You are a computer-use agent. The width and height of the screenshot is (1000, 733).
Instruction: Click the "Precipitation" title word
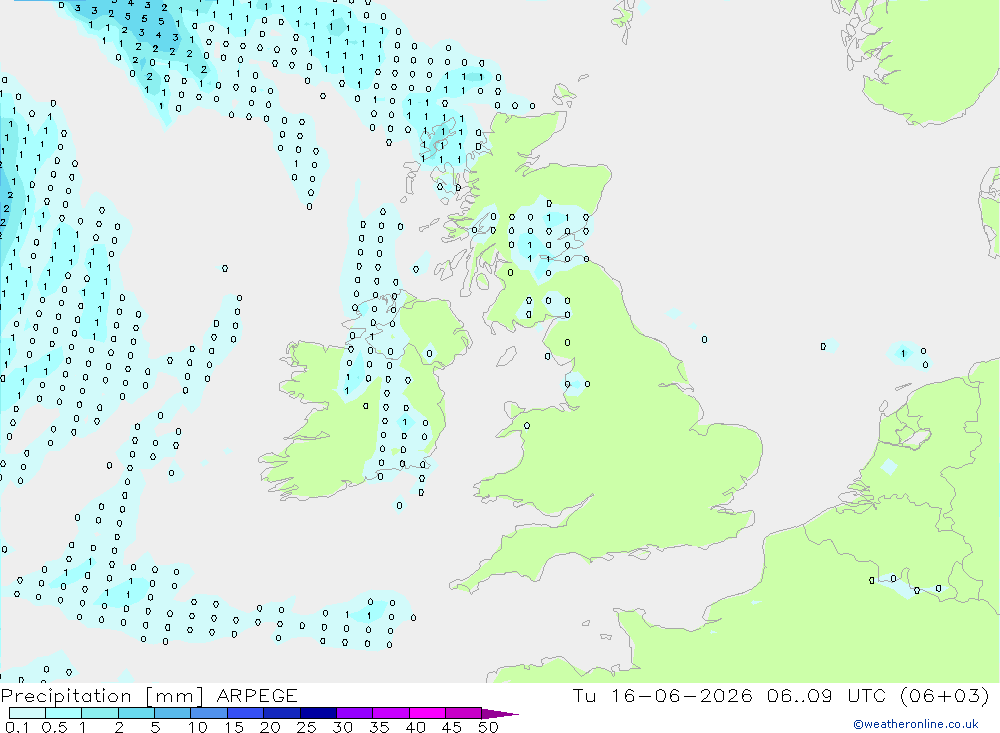tap(66, 696)
